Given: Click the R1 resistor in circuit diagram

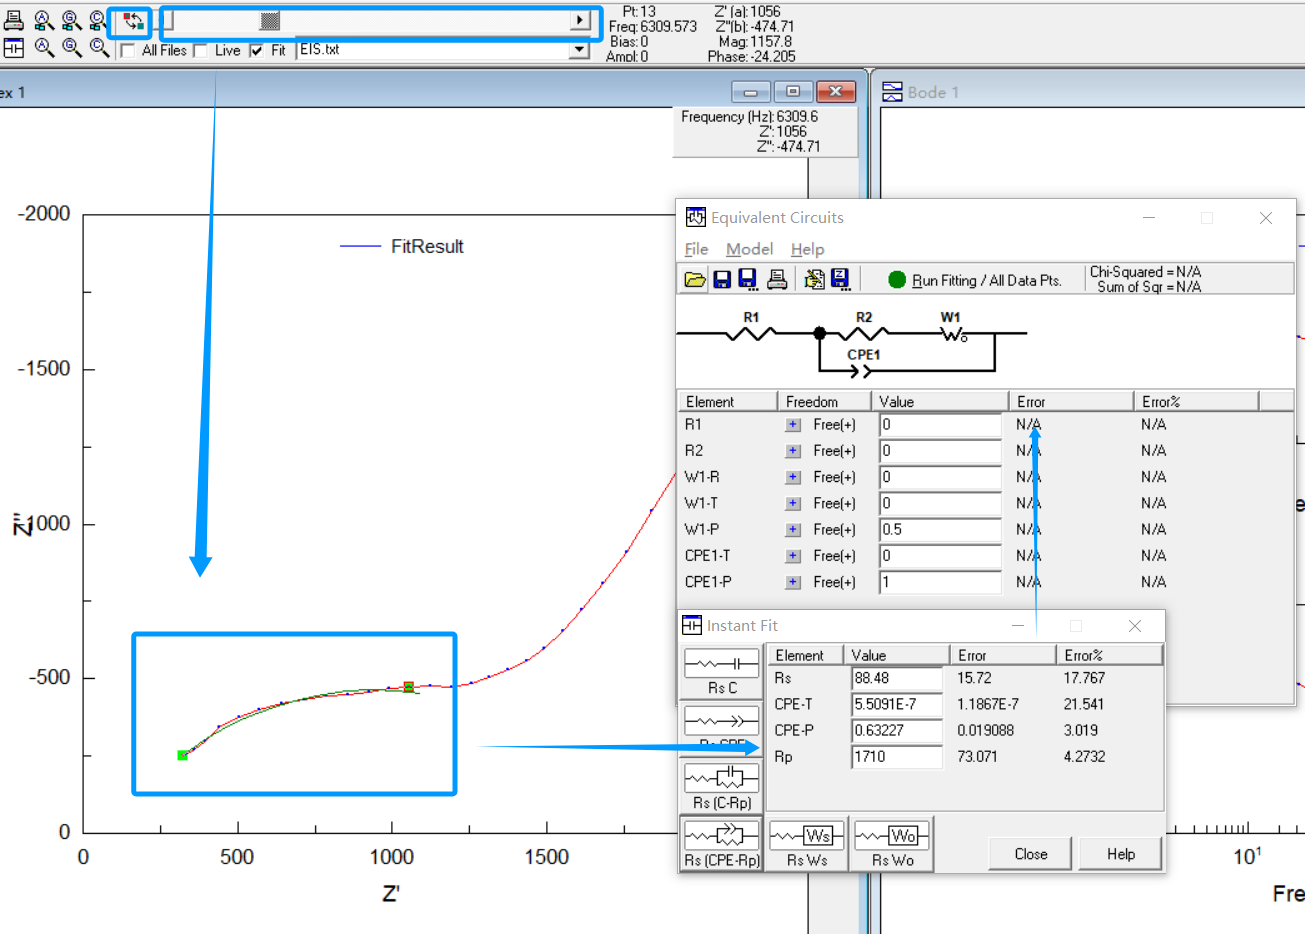Looking at the screenshot, I should tap(751, 333).
